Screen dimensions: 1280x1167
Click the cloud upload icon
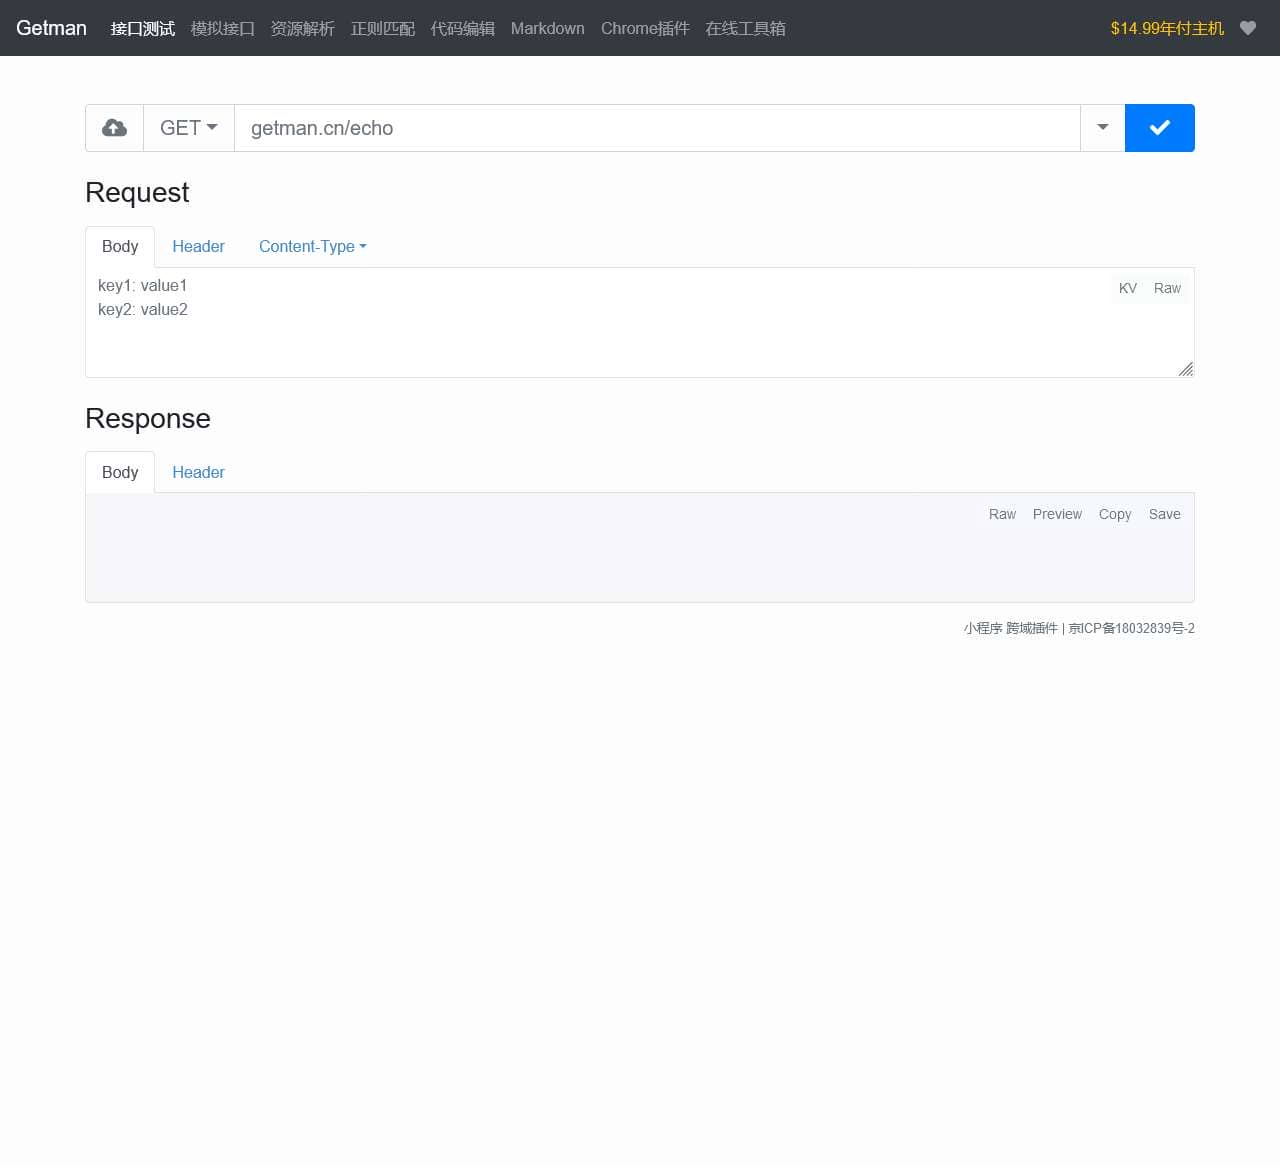[x=114, y=128]
